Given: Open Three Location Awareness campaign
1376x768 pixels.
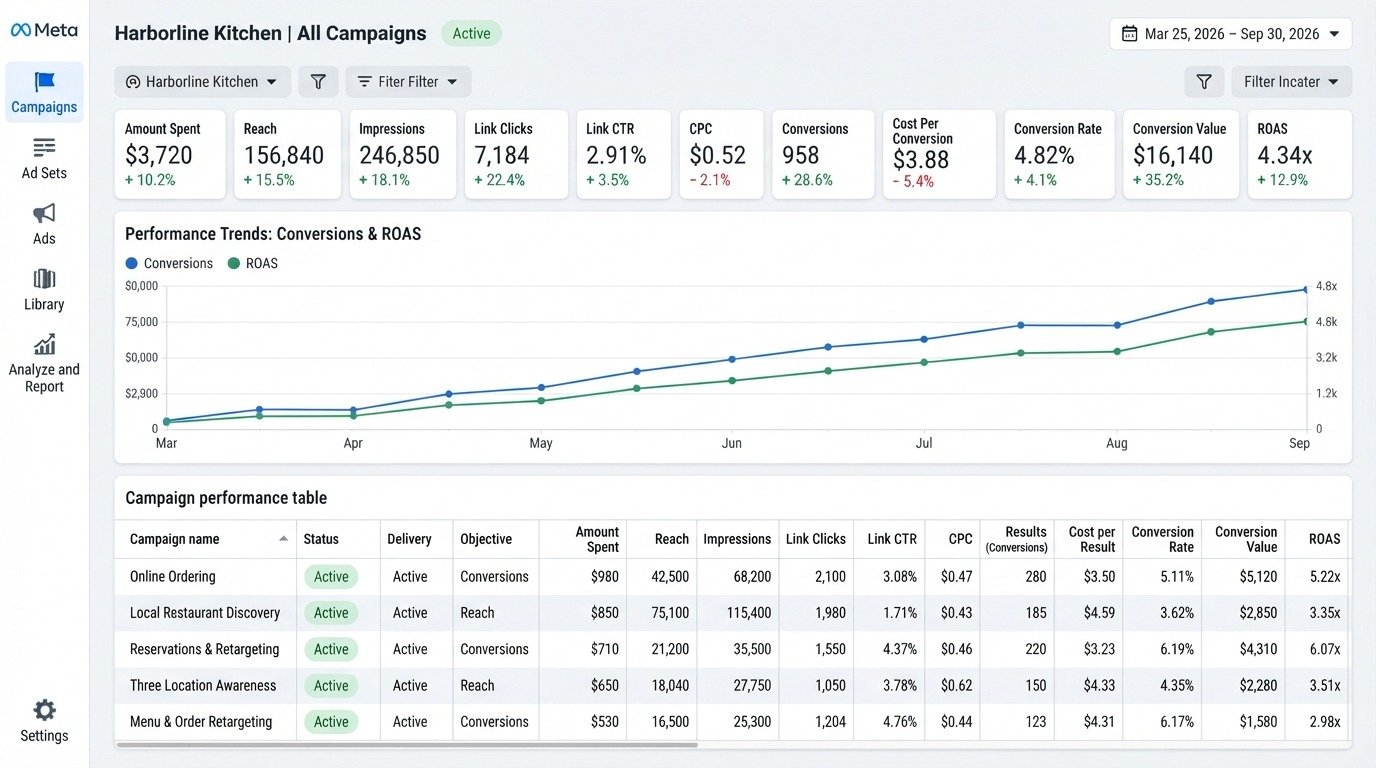Looking at the screenshot, I should 203,686.
